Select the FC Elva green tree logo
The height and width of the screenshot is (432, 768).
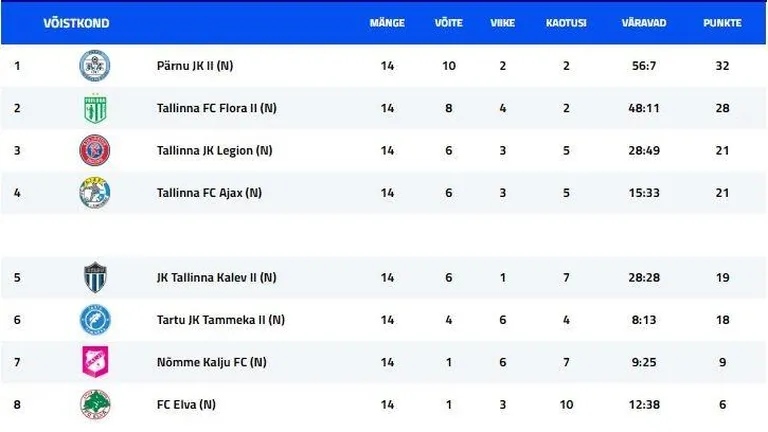[95, 405]
